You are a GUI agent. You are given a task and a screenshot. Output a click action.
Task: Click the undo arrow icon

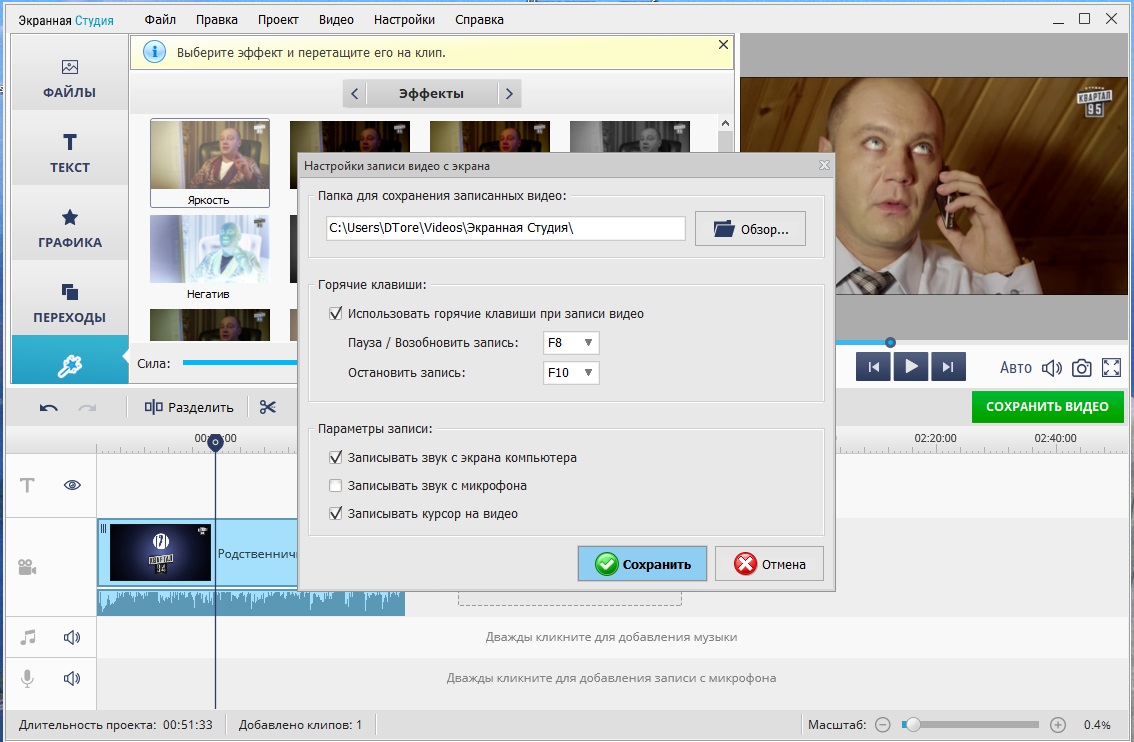point(47,407)
